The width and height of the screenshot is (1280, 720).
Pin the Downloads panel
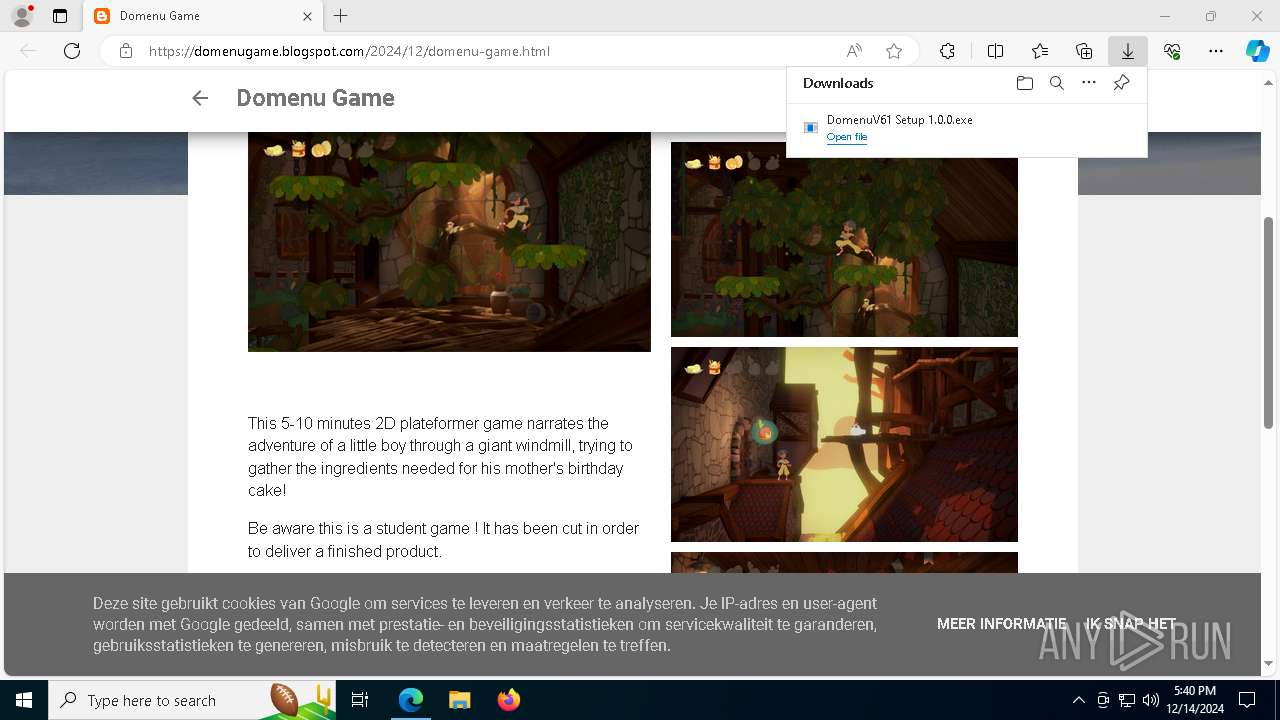(x=1121, y=83)
